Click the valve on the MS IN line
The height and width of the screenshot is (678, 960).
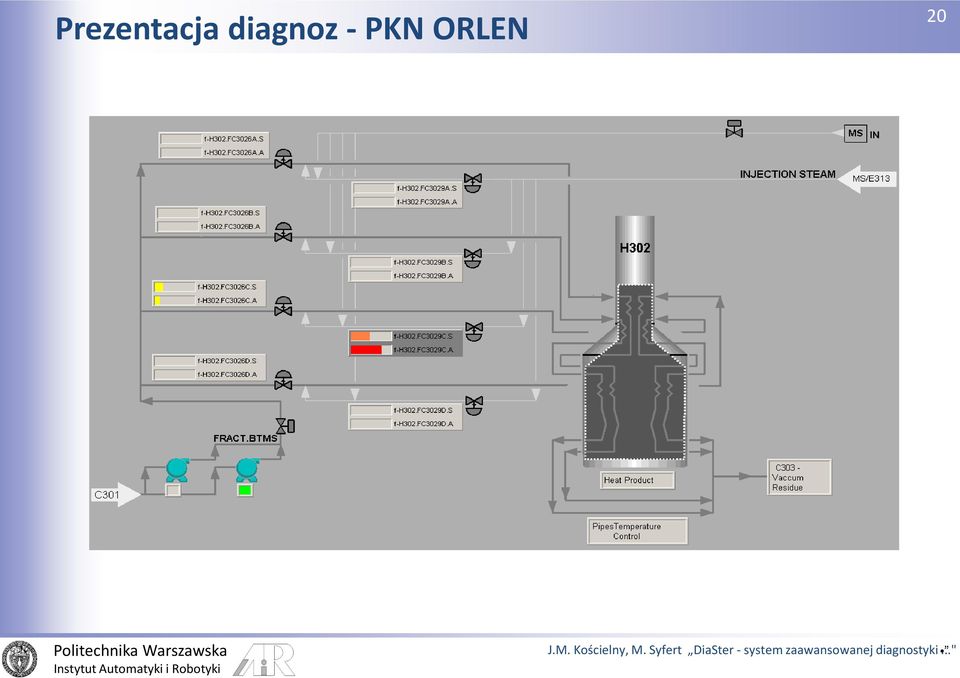point(734,129)
